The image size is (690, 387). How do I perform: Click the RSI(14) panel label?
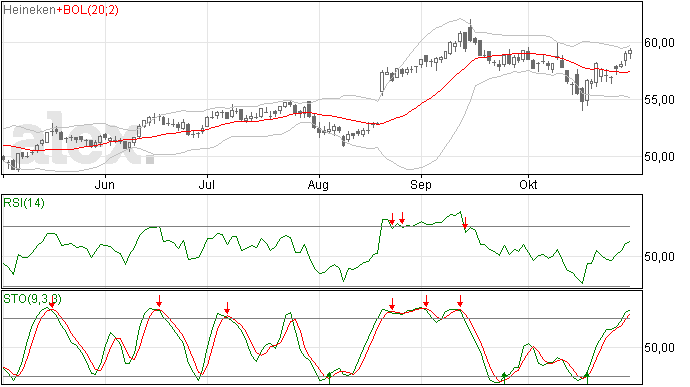[x=24, y=203]
